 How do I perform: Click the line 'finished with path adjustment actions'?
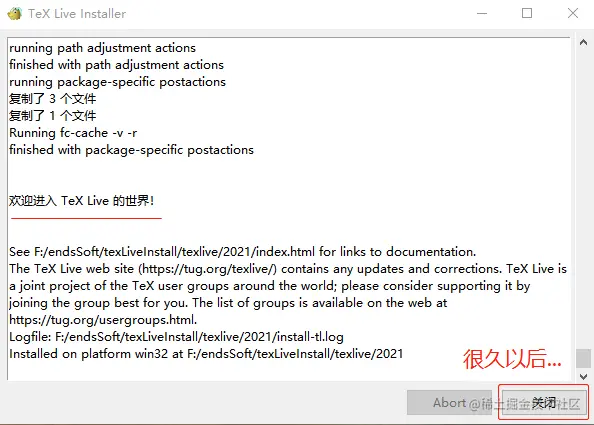point(116,65)
